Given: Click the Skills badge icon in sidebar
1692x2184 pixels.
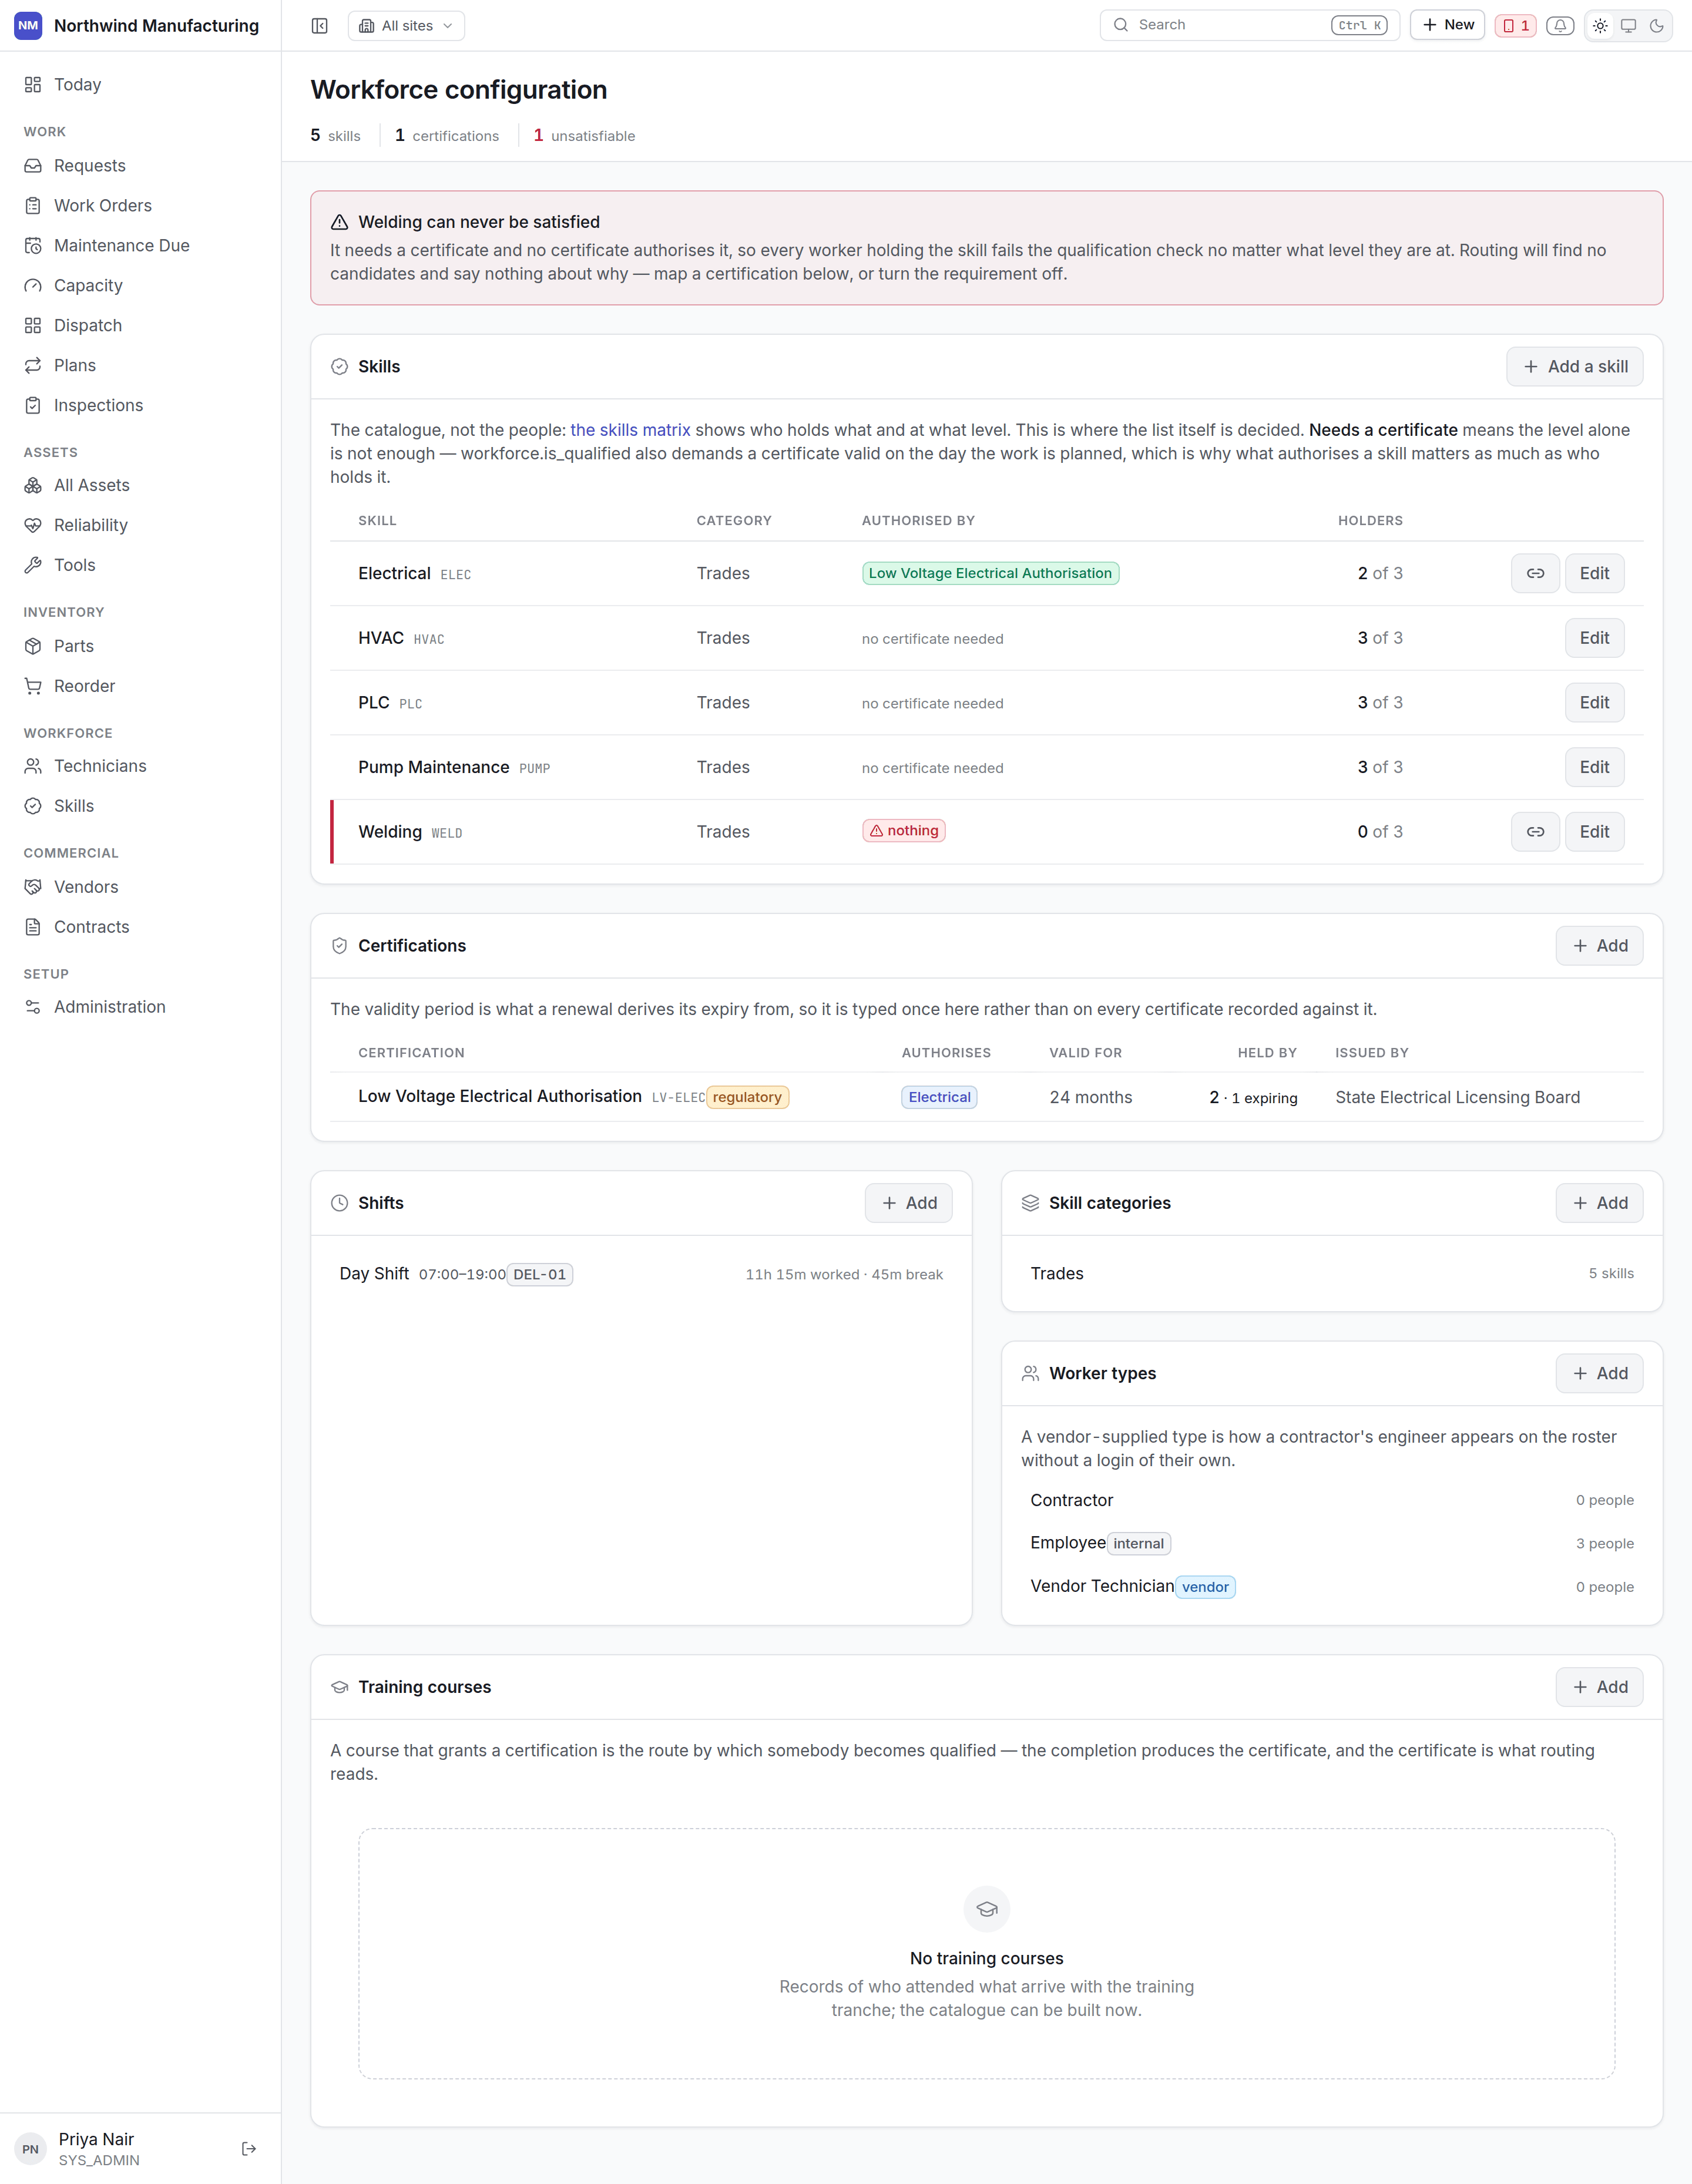Looking at the screenshot, I should [33, 807].
